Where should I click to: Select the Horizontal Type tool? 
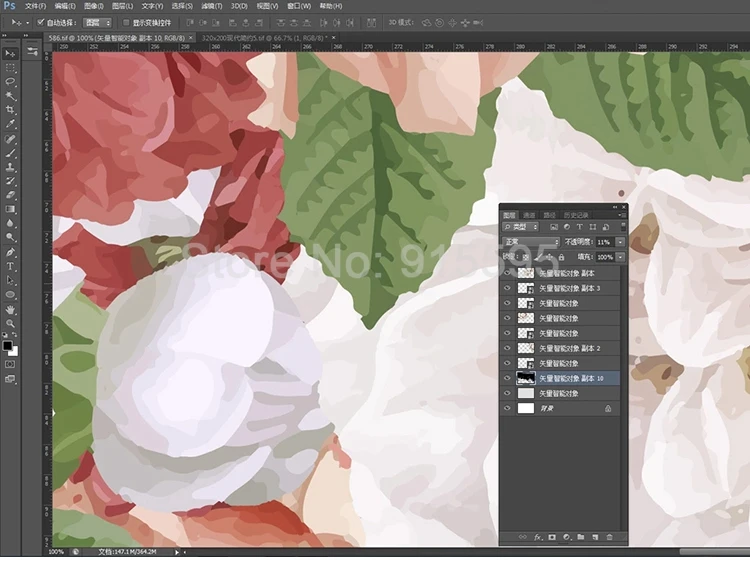tap(10, 267)
